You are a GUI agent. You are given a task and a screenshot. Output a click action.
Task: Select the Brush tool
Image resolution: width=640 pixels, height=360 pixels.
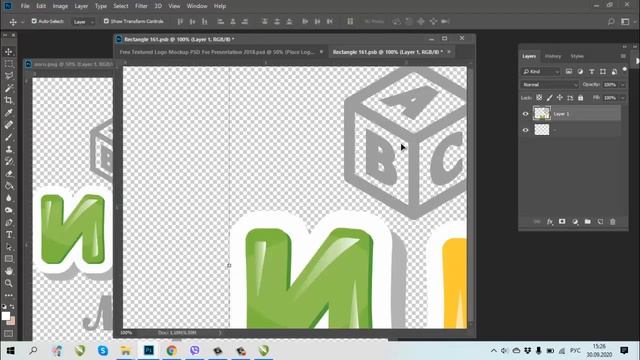[x=9, y=137]
